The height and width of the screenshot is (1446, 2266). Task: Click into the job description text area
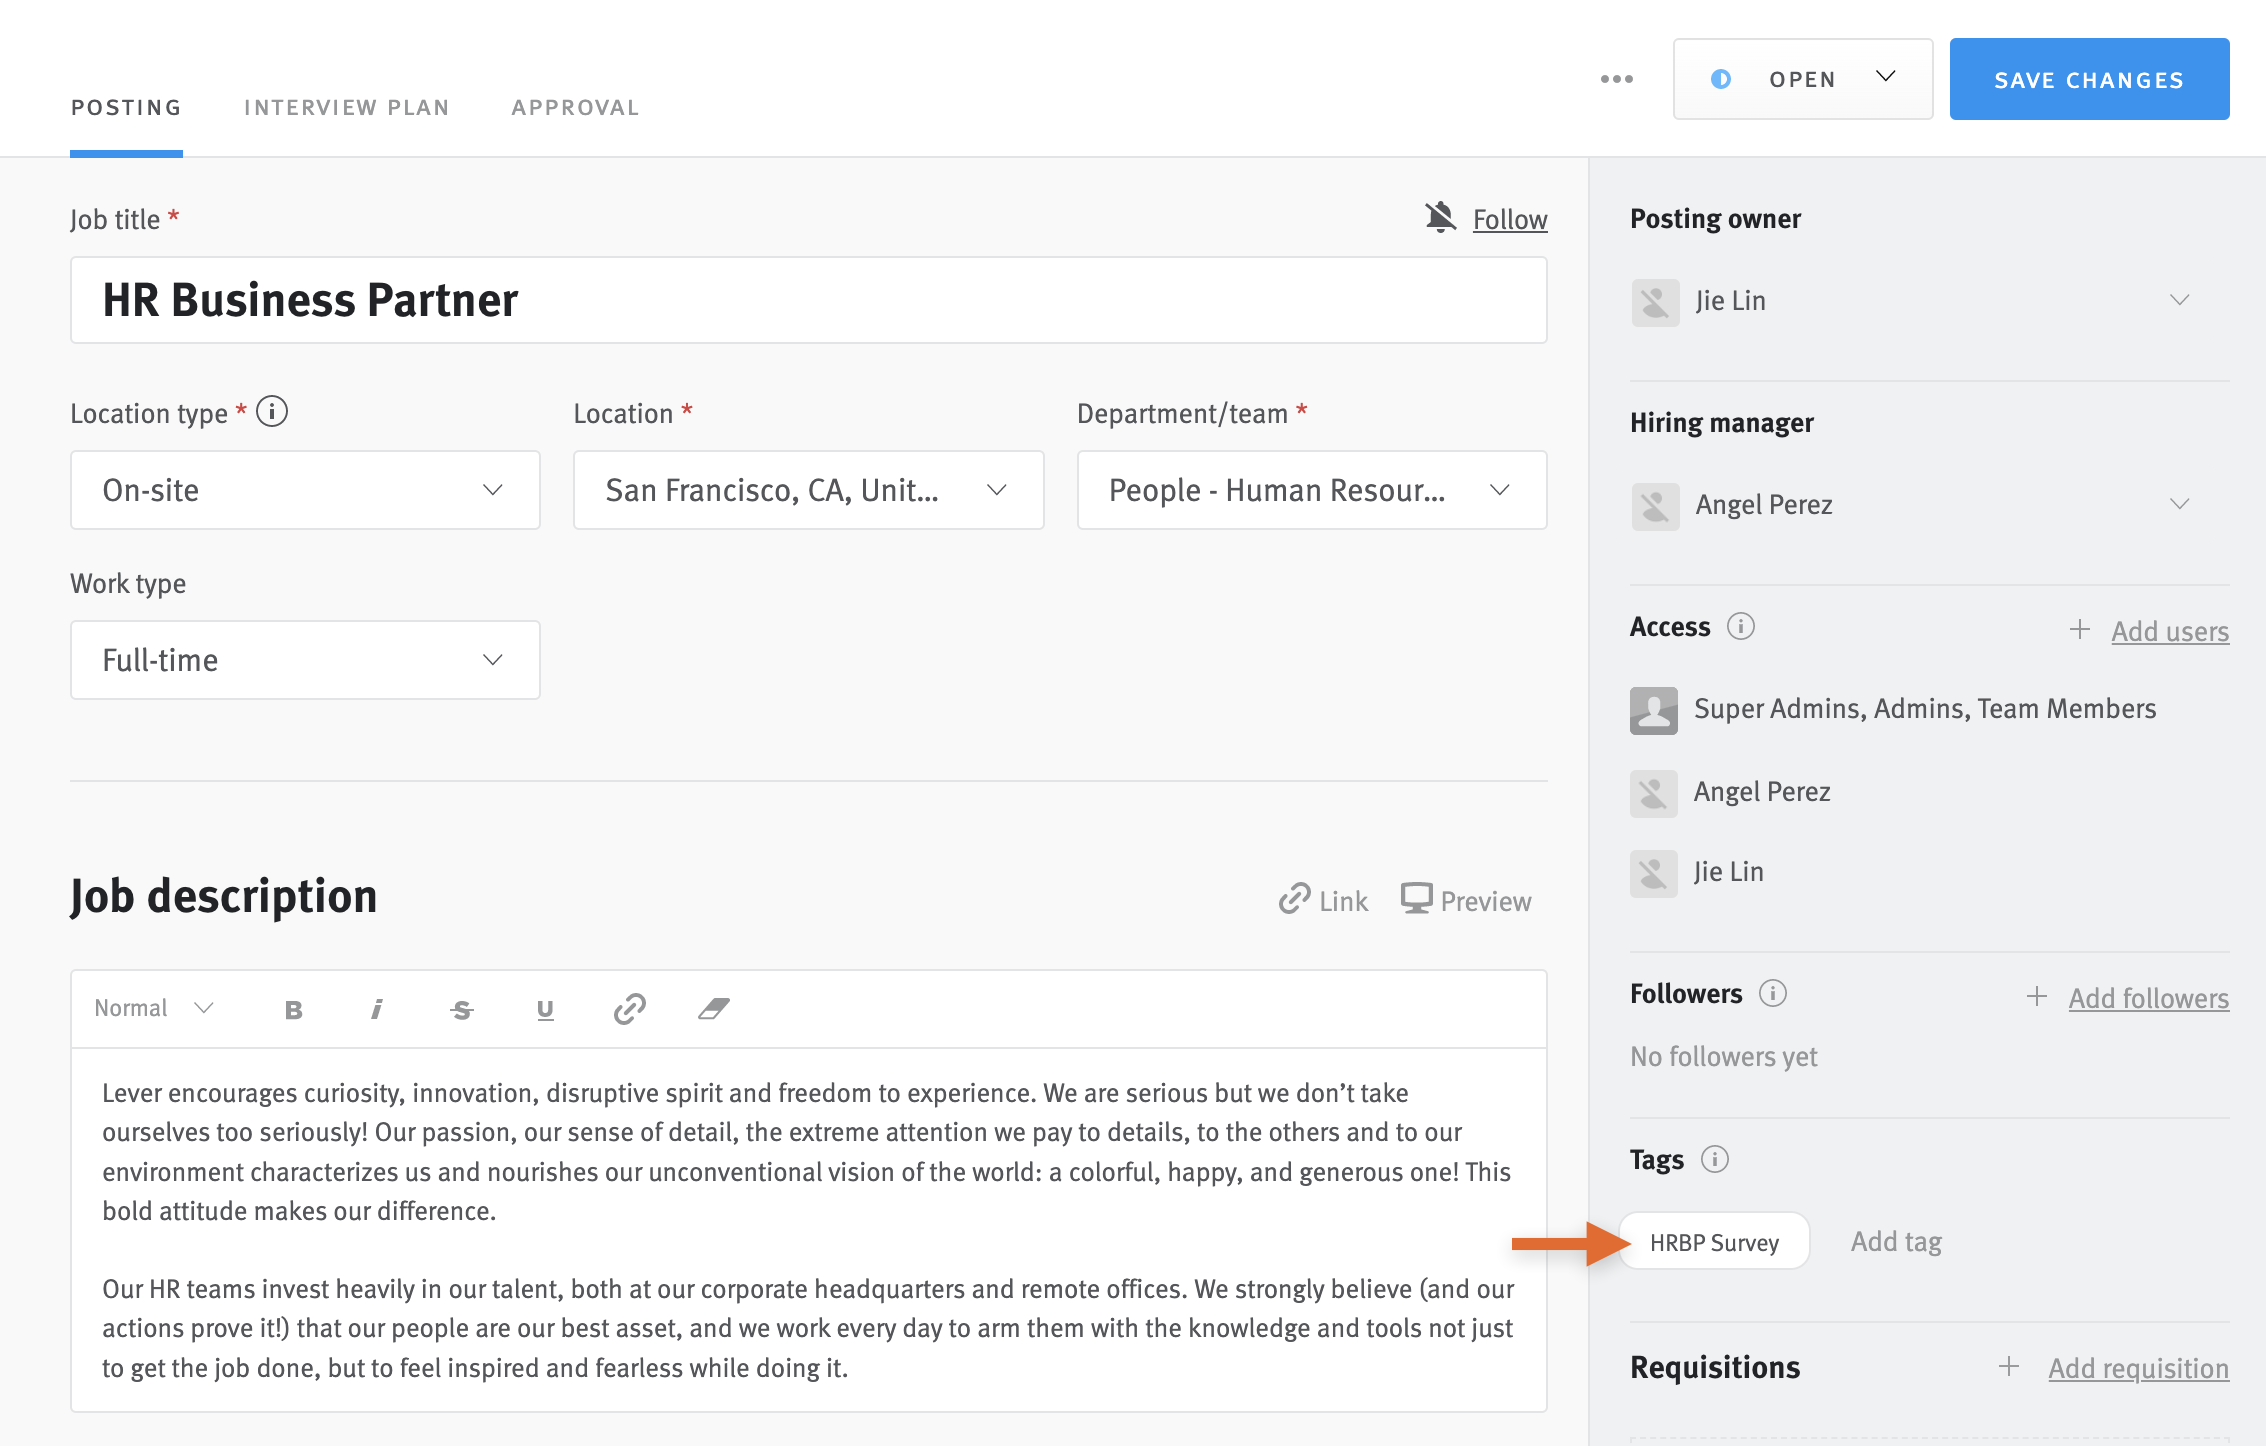pyautogui.click(x=808, y=1230)
